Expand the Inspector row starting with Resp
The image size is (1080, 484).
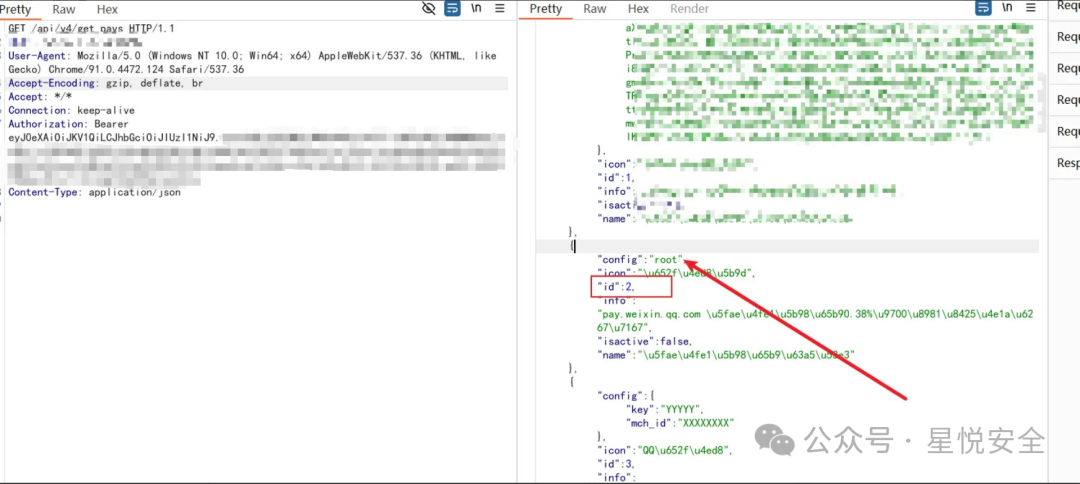coord(1067,163)
